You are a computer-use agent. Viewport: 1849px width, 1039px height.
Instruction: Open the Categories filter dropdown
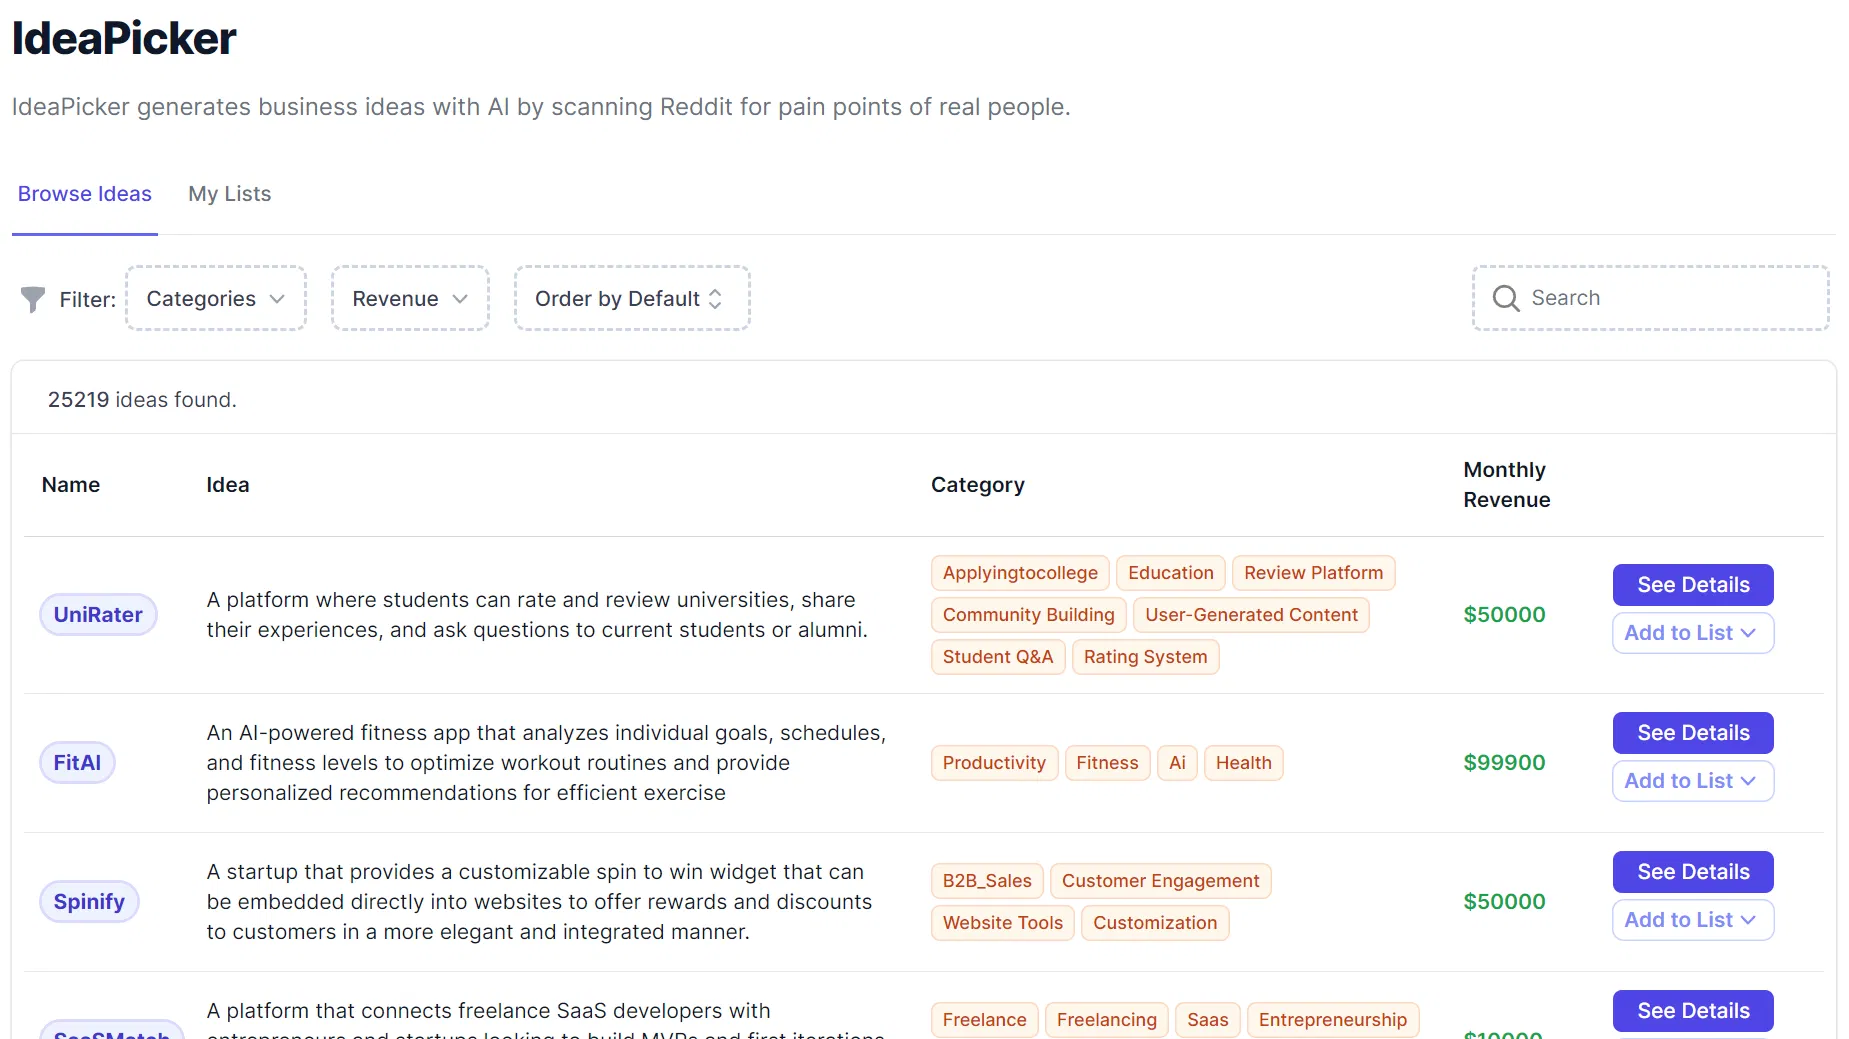(x=215, y=298)
